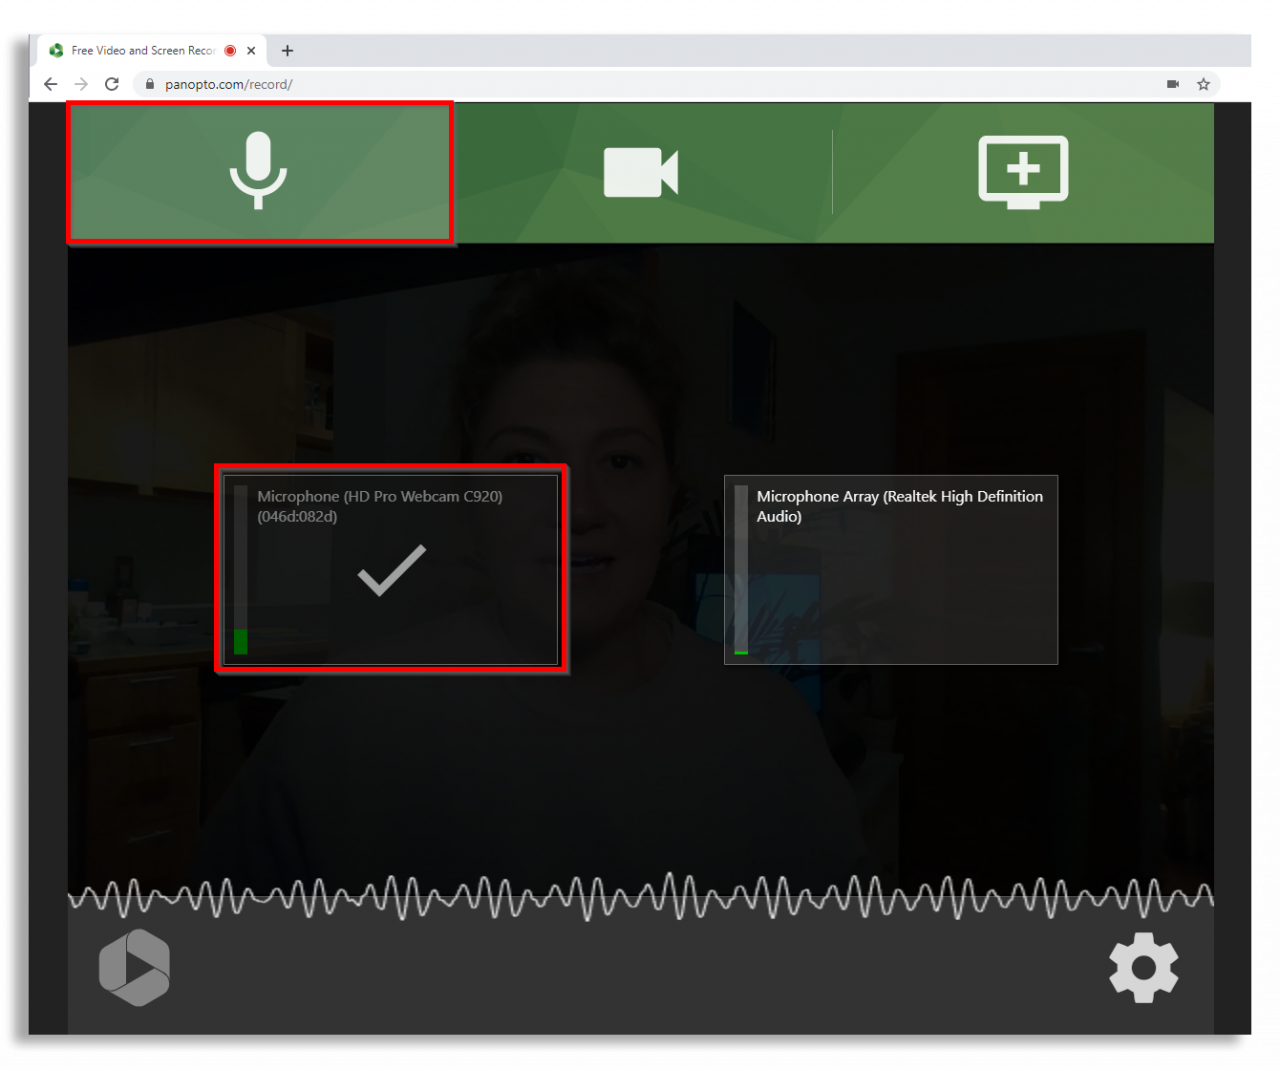Select the HD Pro Webcam C920 microphone

point(390,570)
